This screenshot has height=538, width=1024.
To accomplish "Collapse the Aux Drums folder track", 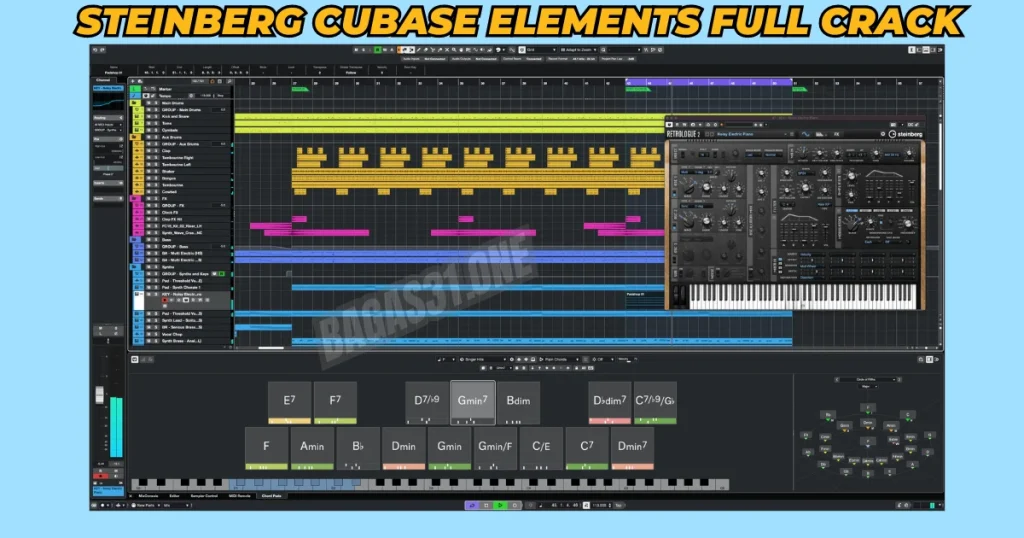I will coord(134,137).
